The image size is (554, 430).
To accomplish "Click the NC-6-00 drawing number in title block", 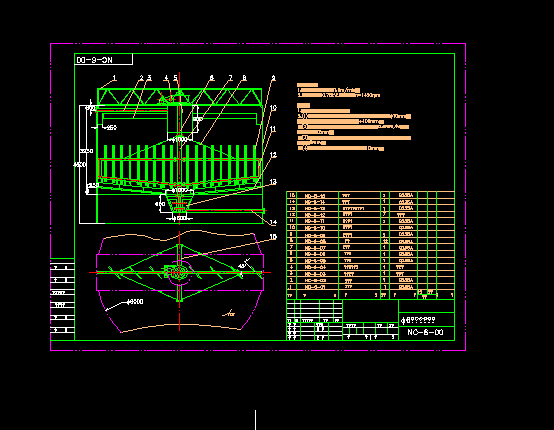I will pyautogui.click(x=425, y=332).
